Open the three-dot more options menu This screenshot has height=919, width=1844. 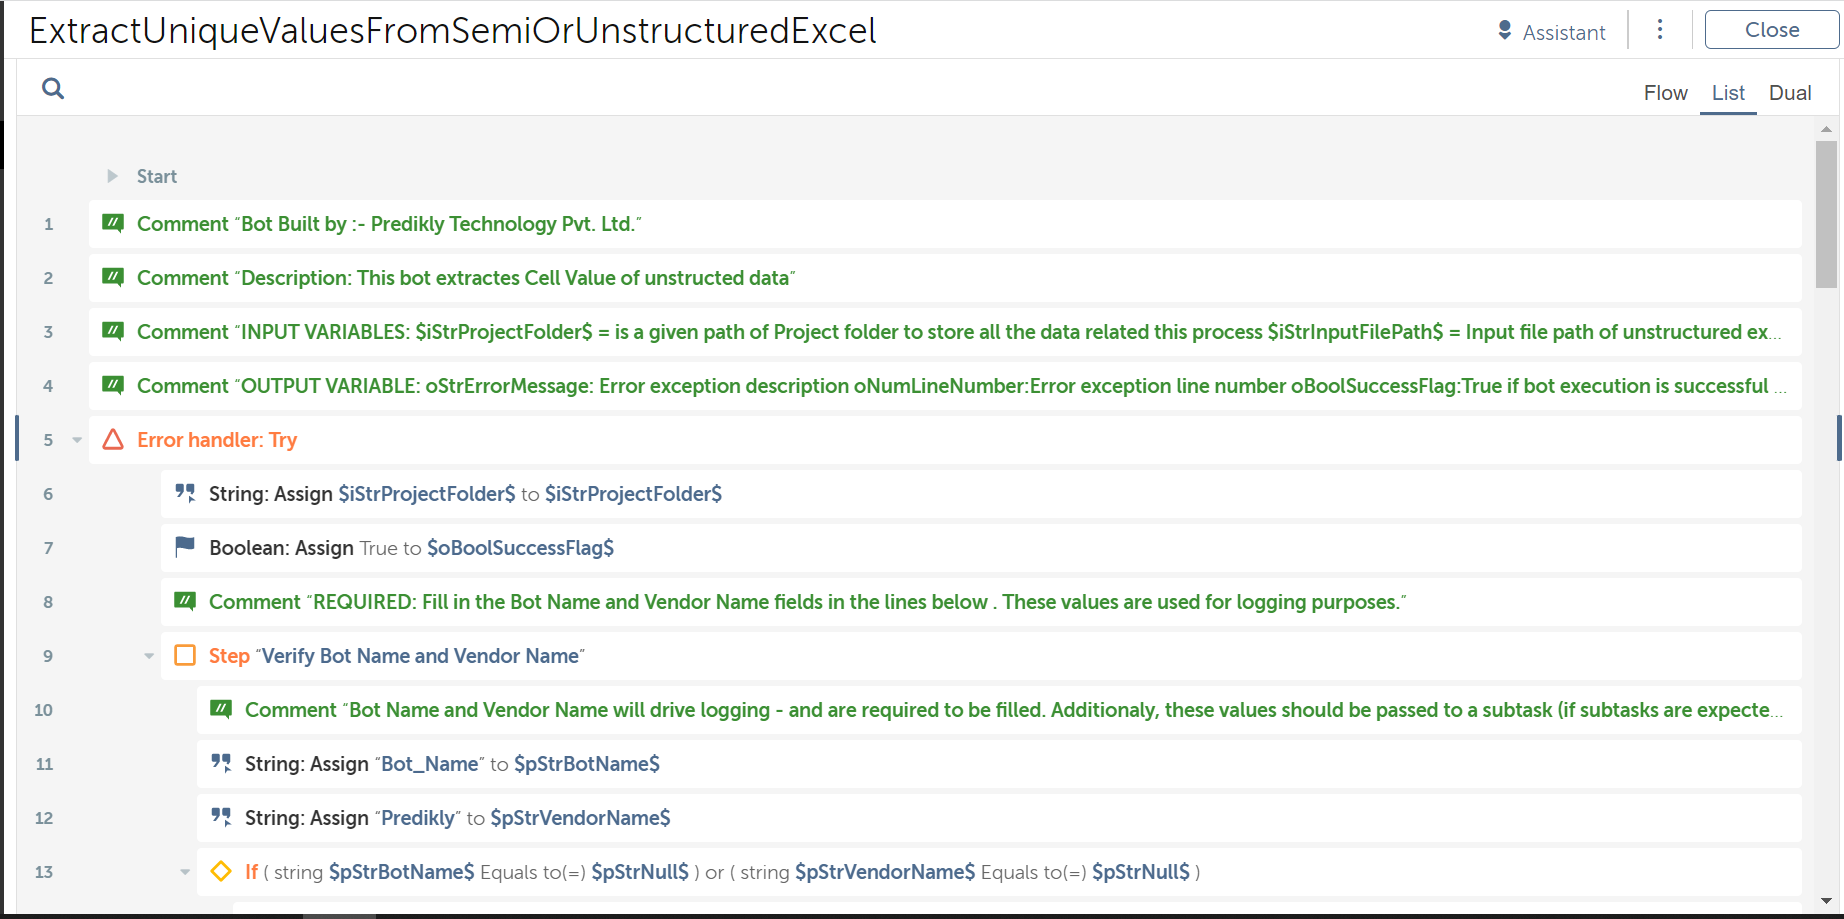tap(1660, 30)
